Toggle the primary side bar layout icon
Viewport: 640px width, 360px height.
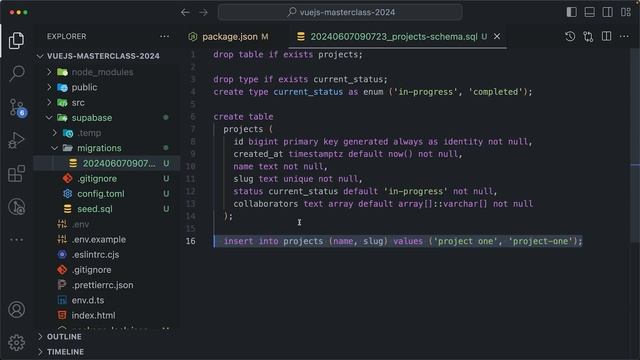571,12
